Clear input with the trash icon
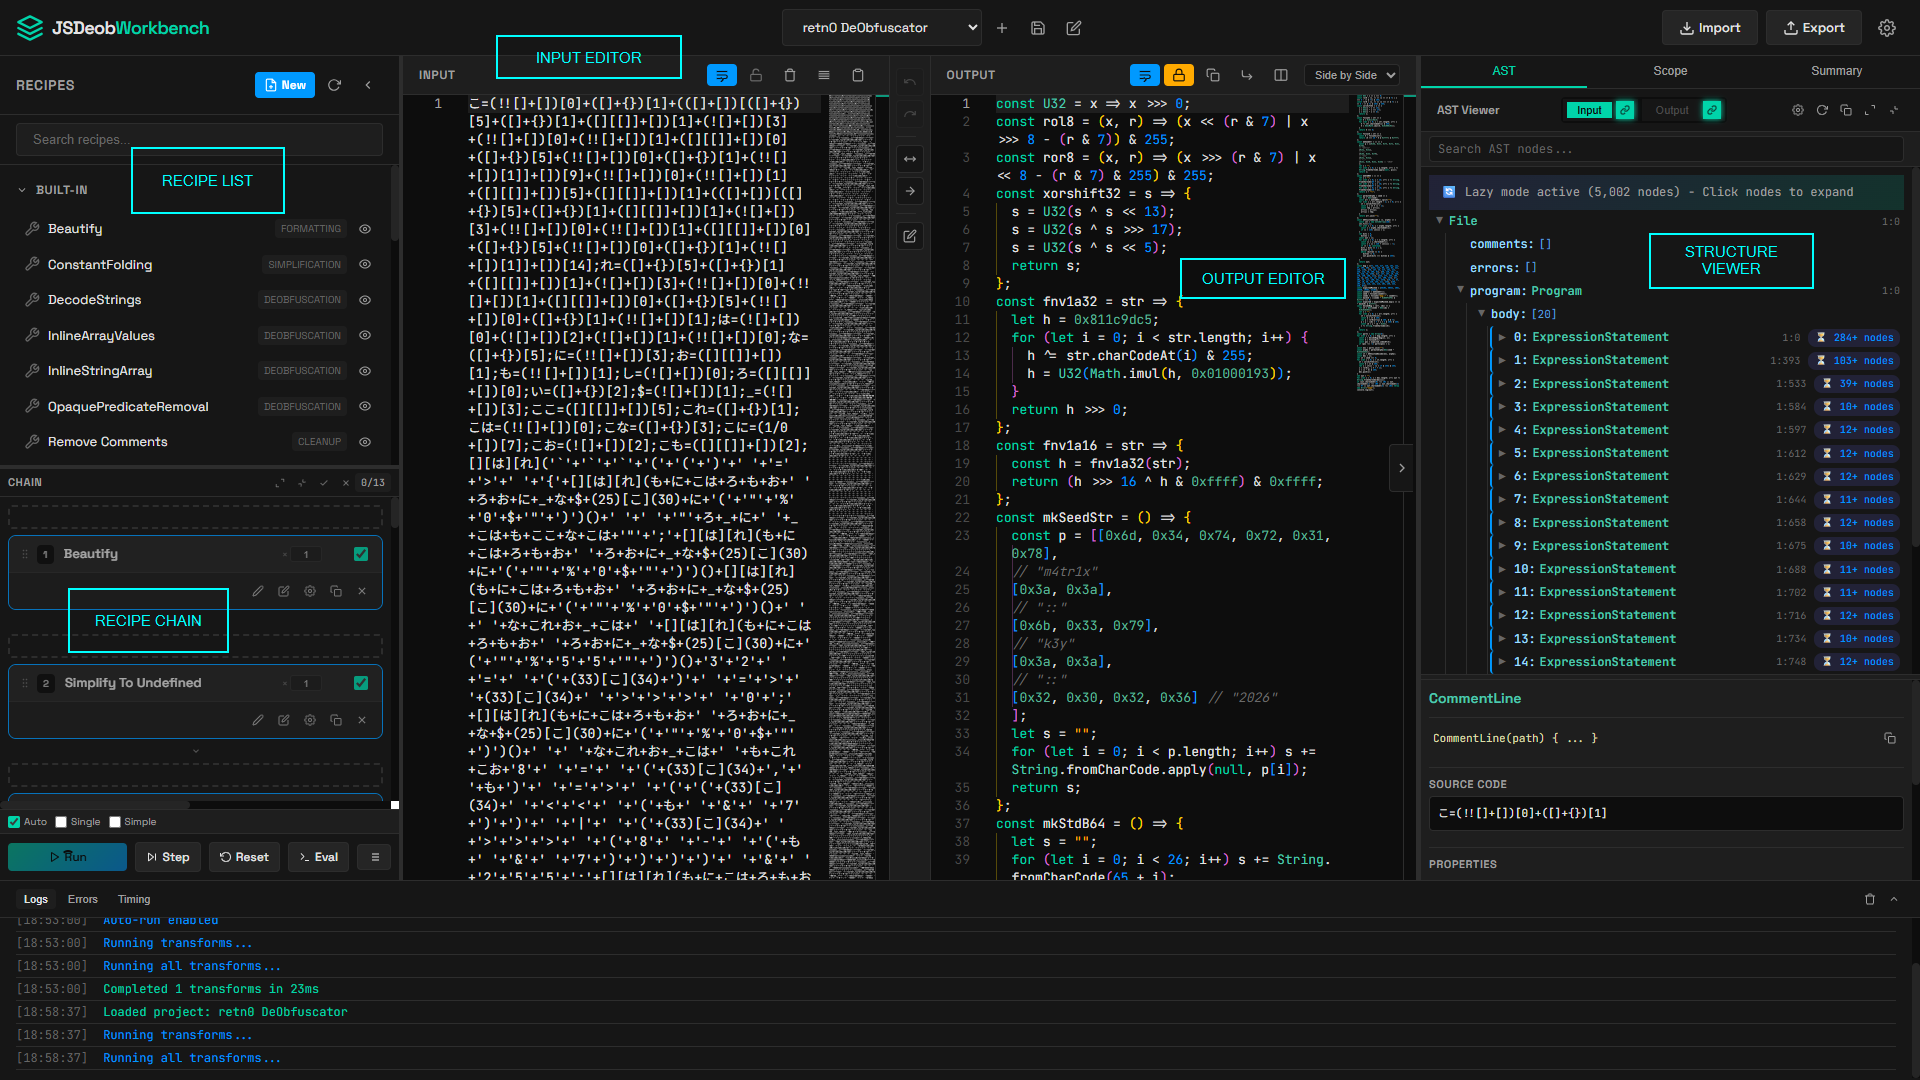1920x1080 pixels. coord(790,75)
